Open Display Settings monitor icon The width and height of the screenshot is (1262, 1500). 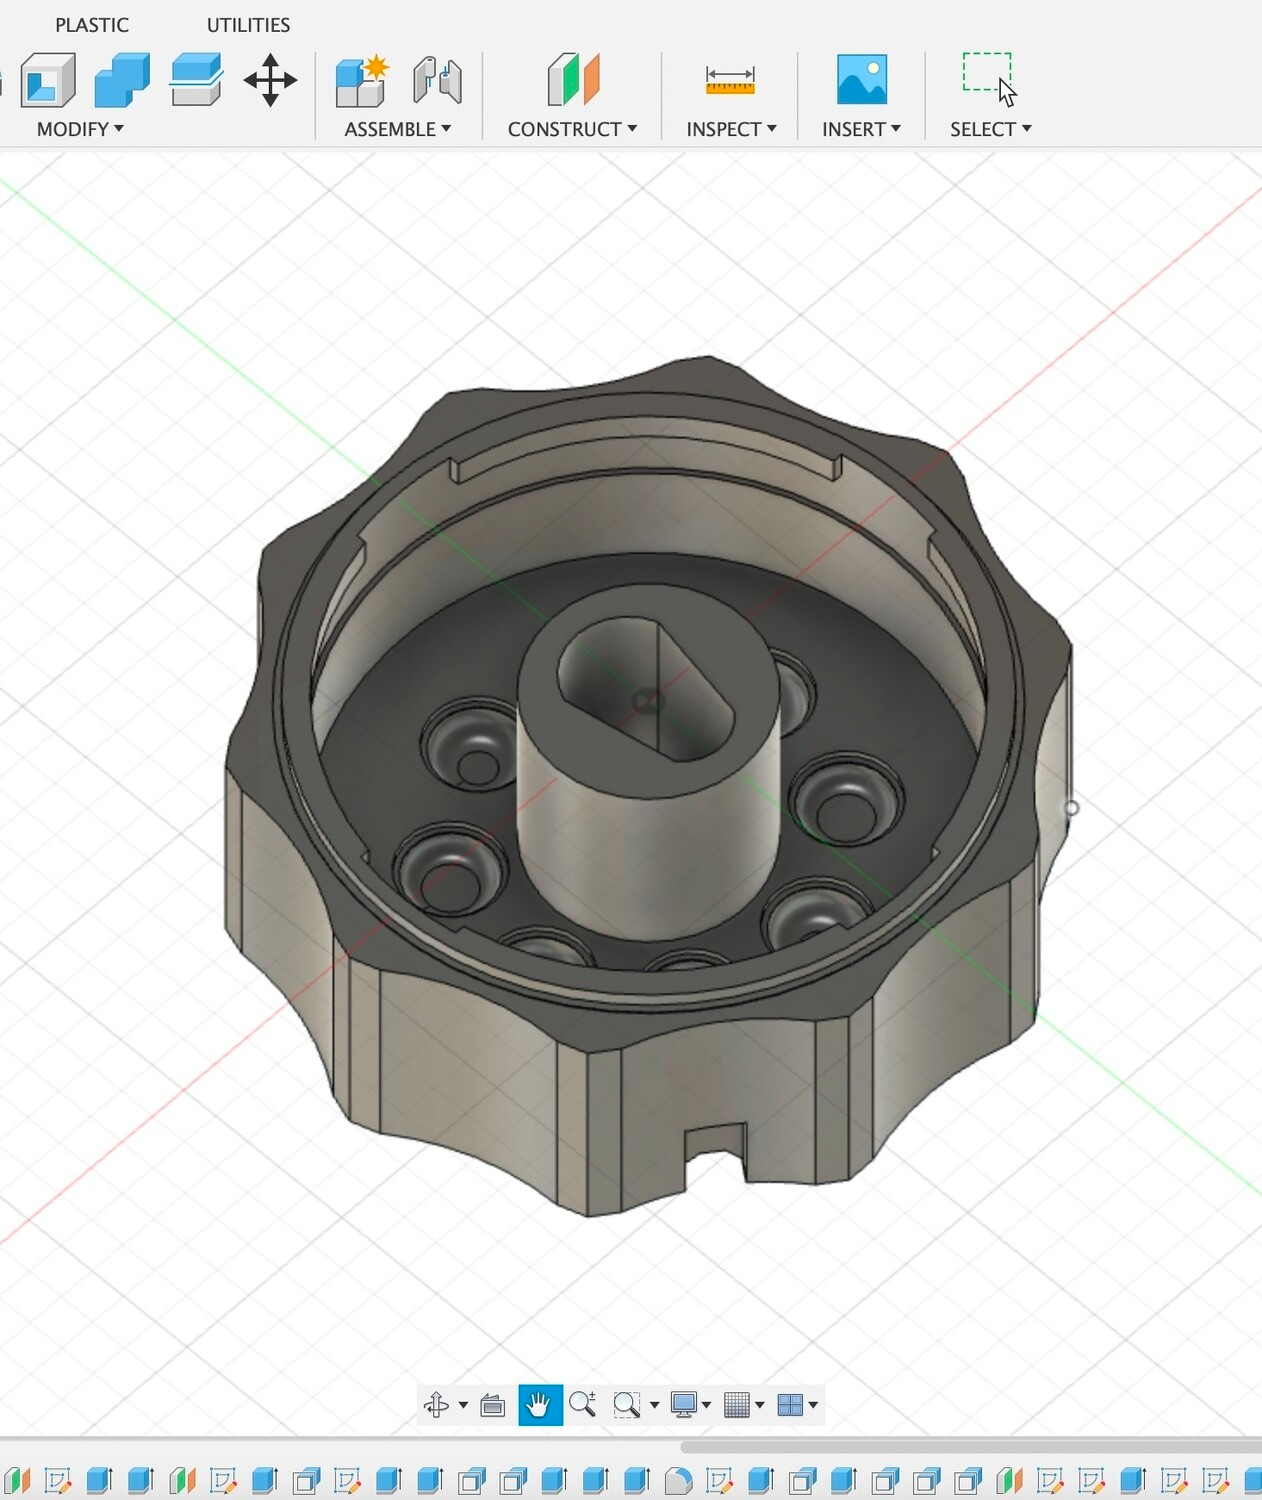pyautogui.click(x=684, y=1405)
